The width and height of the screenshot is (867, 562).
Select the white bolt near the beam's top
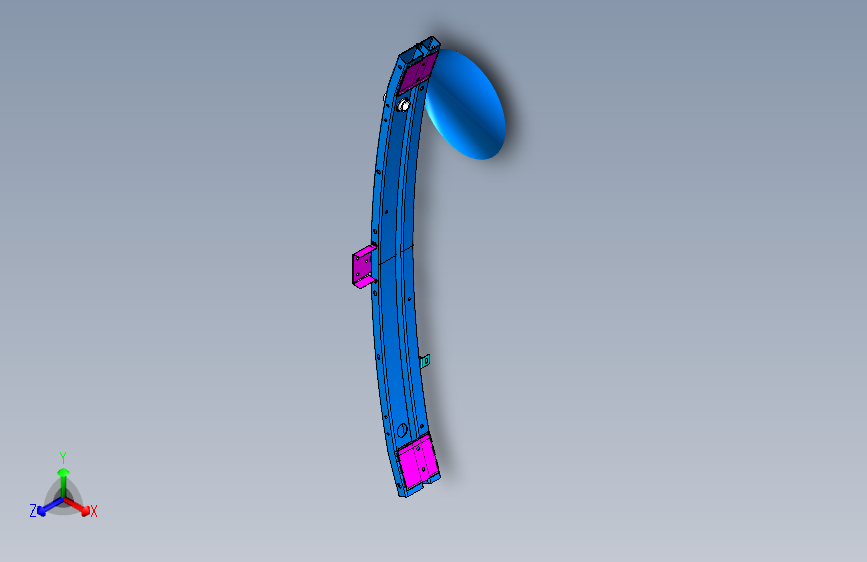[x=403, y=104]
